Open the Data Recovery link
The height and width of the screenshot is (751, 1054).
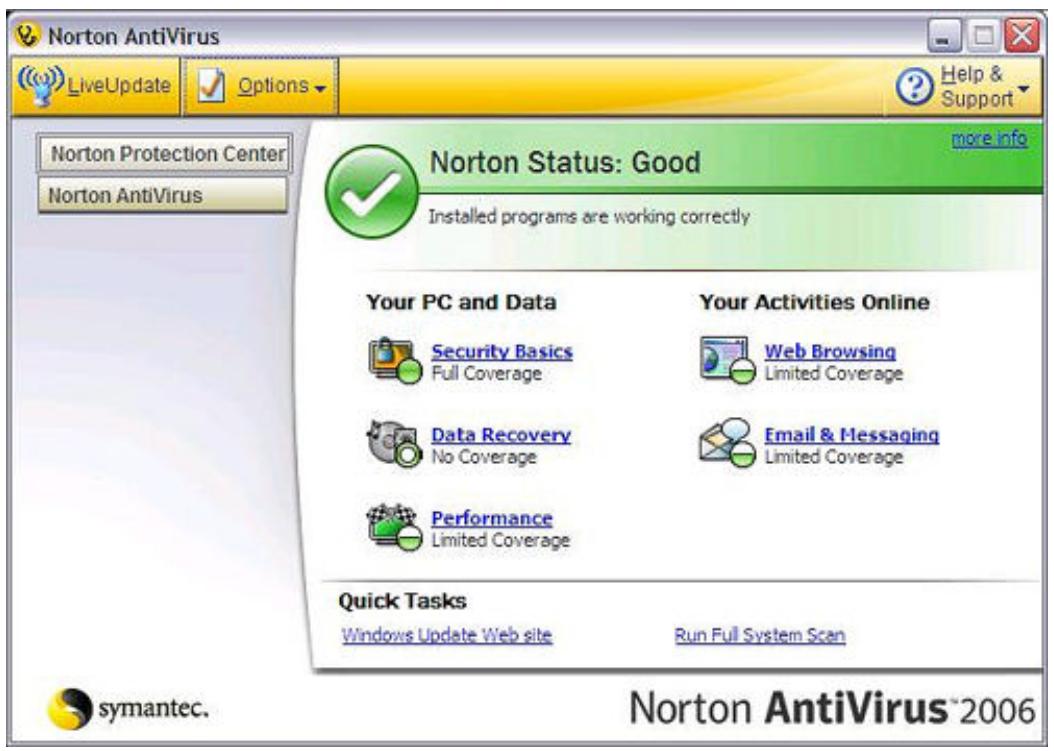[x=501, y=434]
